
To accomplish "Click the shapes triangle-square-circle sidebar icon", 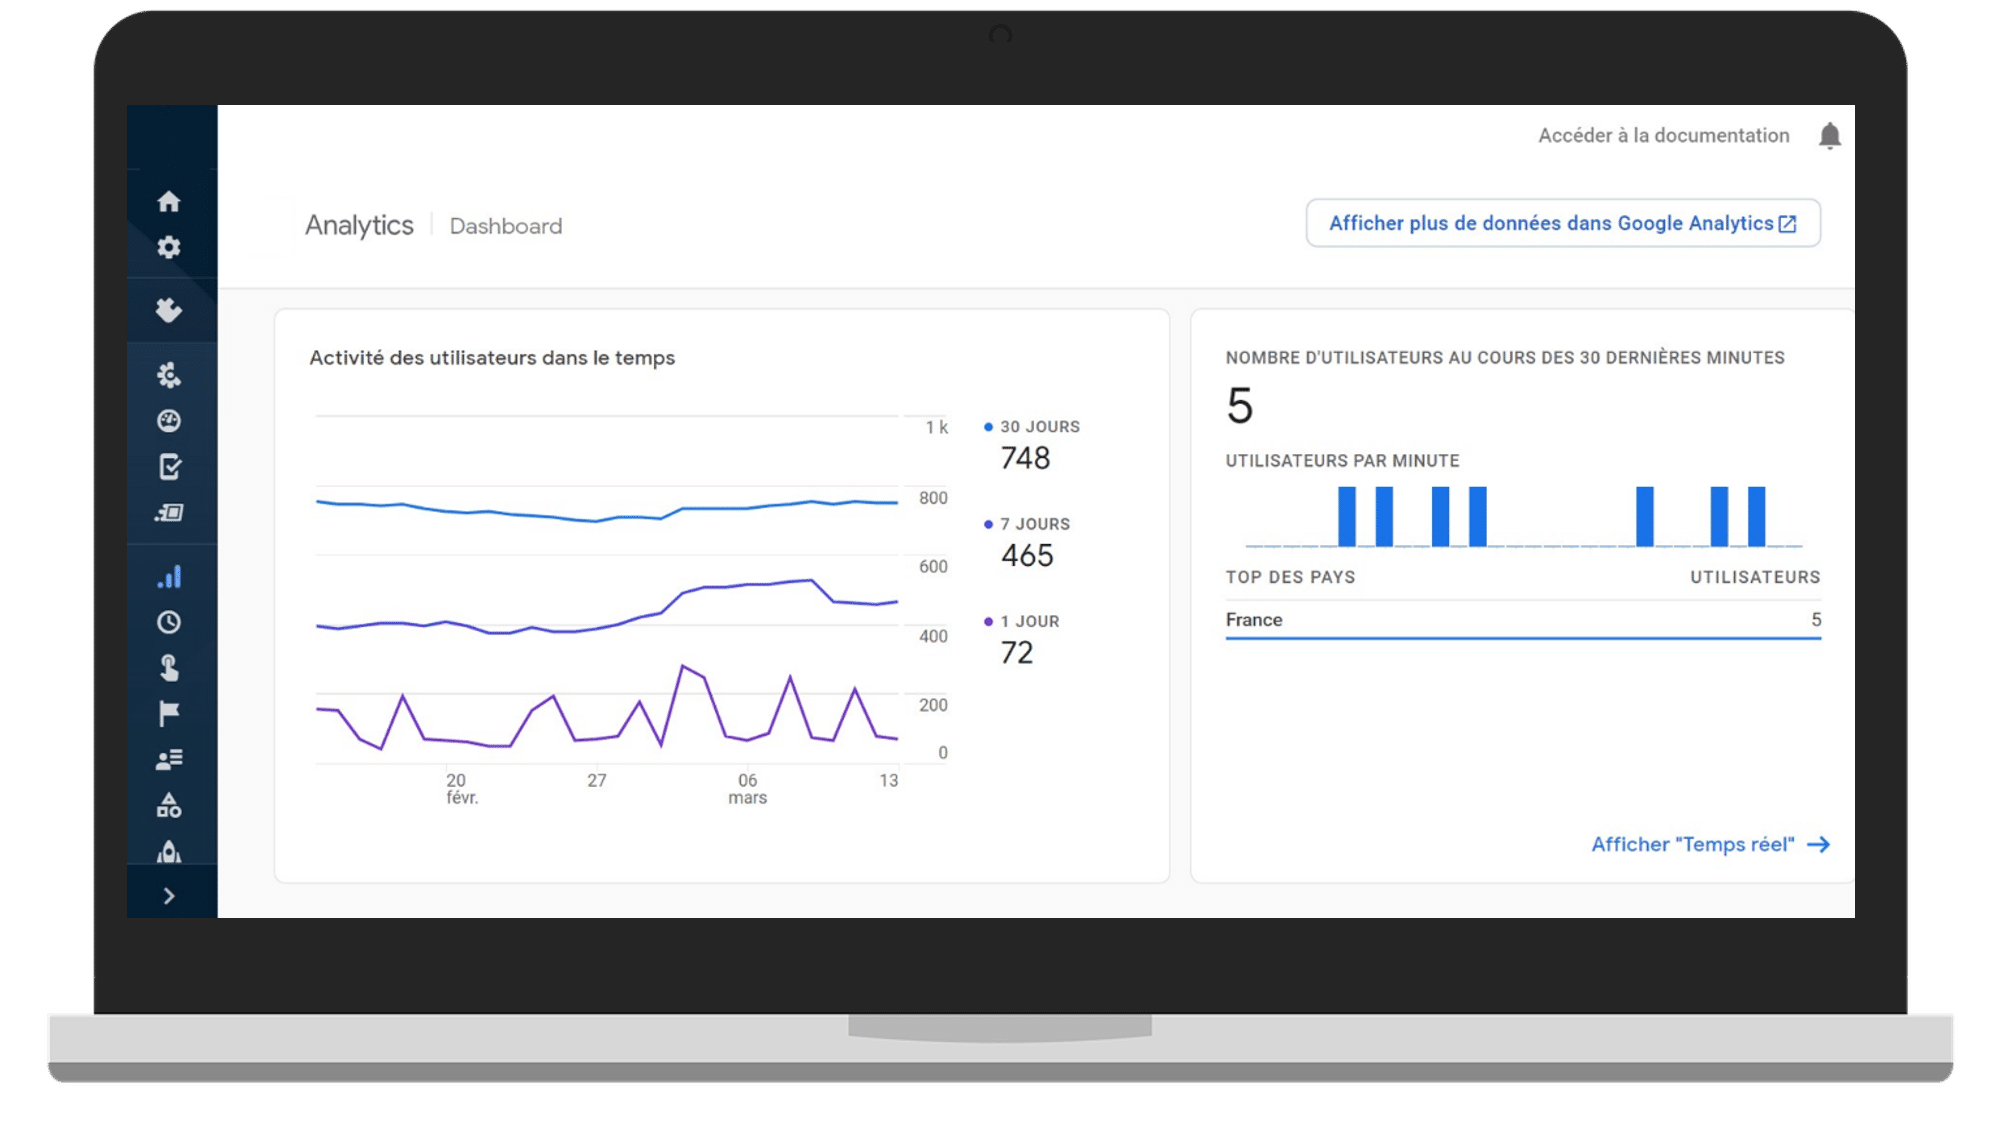I will 169,805.
